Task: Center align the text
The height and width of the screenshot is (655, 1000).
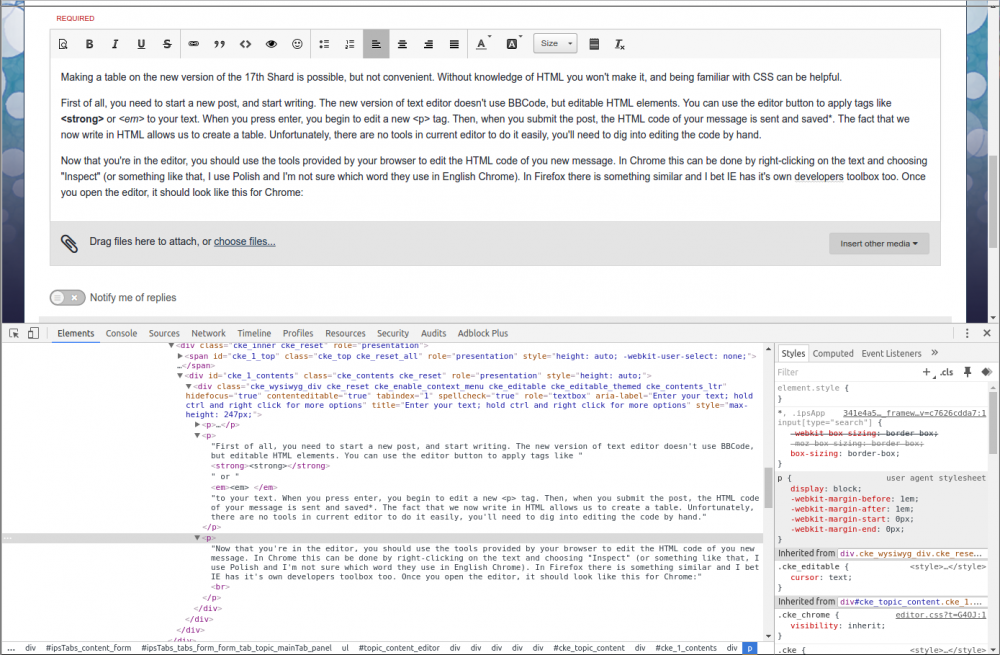Action: tap(402, 44)
